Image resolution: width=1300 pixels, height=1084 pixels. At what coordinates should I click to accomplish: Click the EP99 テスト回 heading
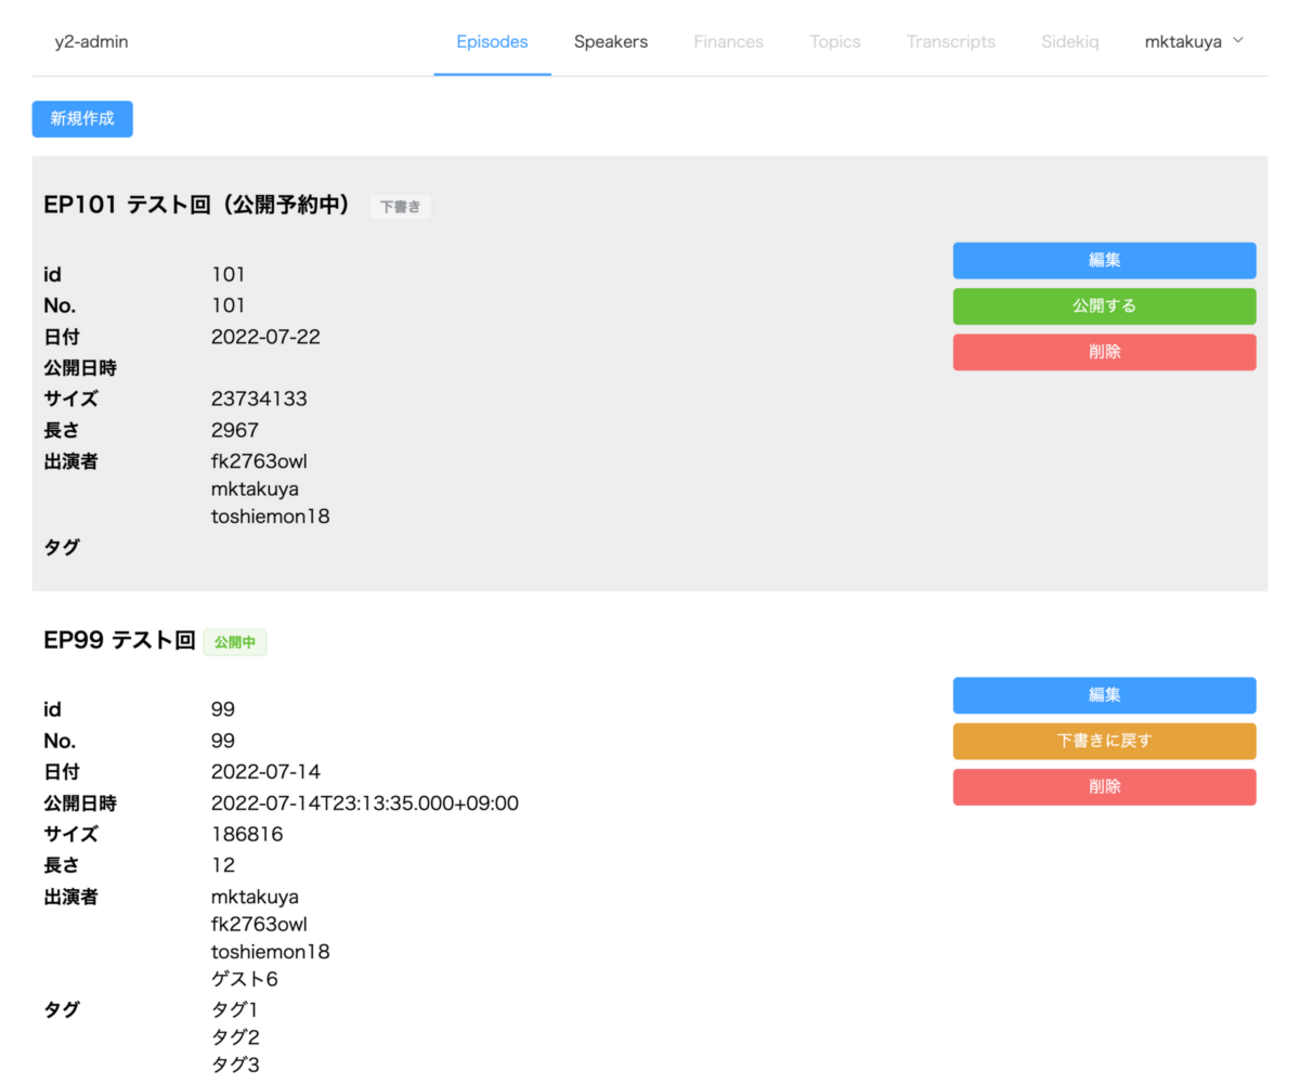tap(119, 640)
